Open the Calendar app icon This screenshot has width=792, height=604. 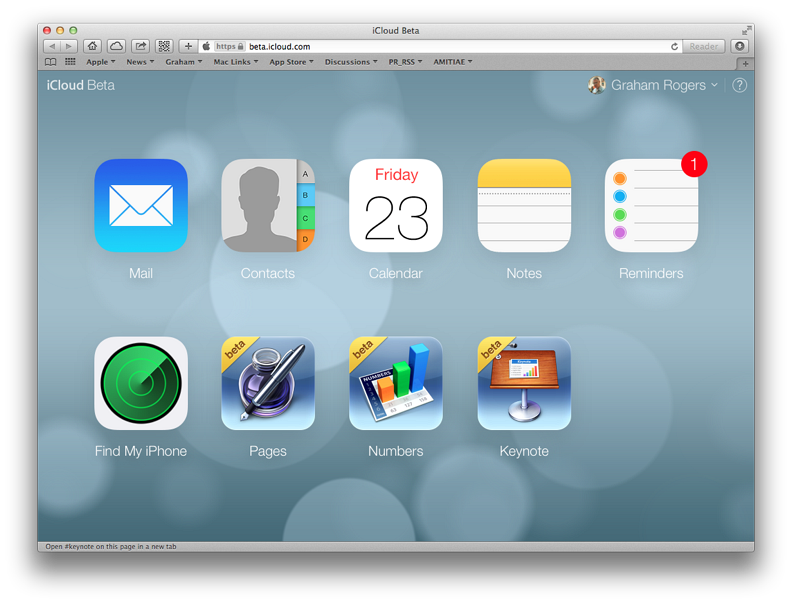pyautogui.click(x=396, y=206)
